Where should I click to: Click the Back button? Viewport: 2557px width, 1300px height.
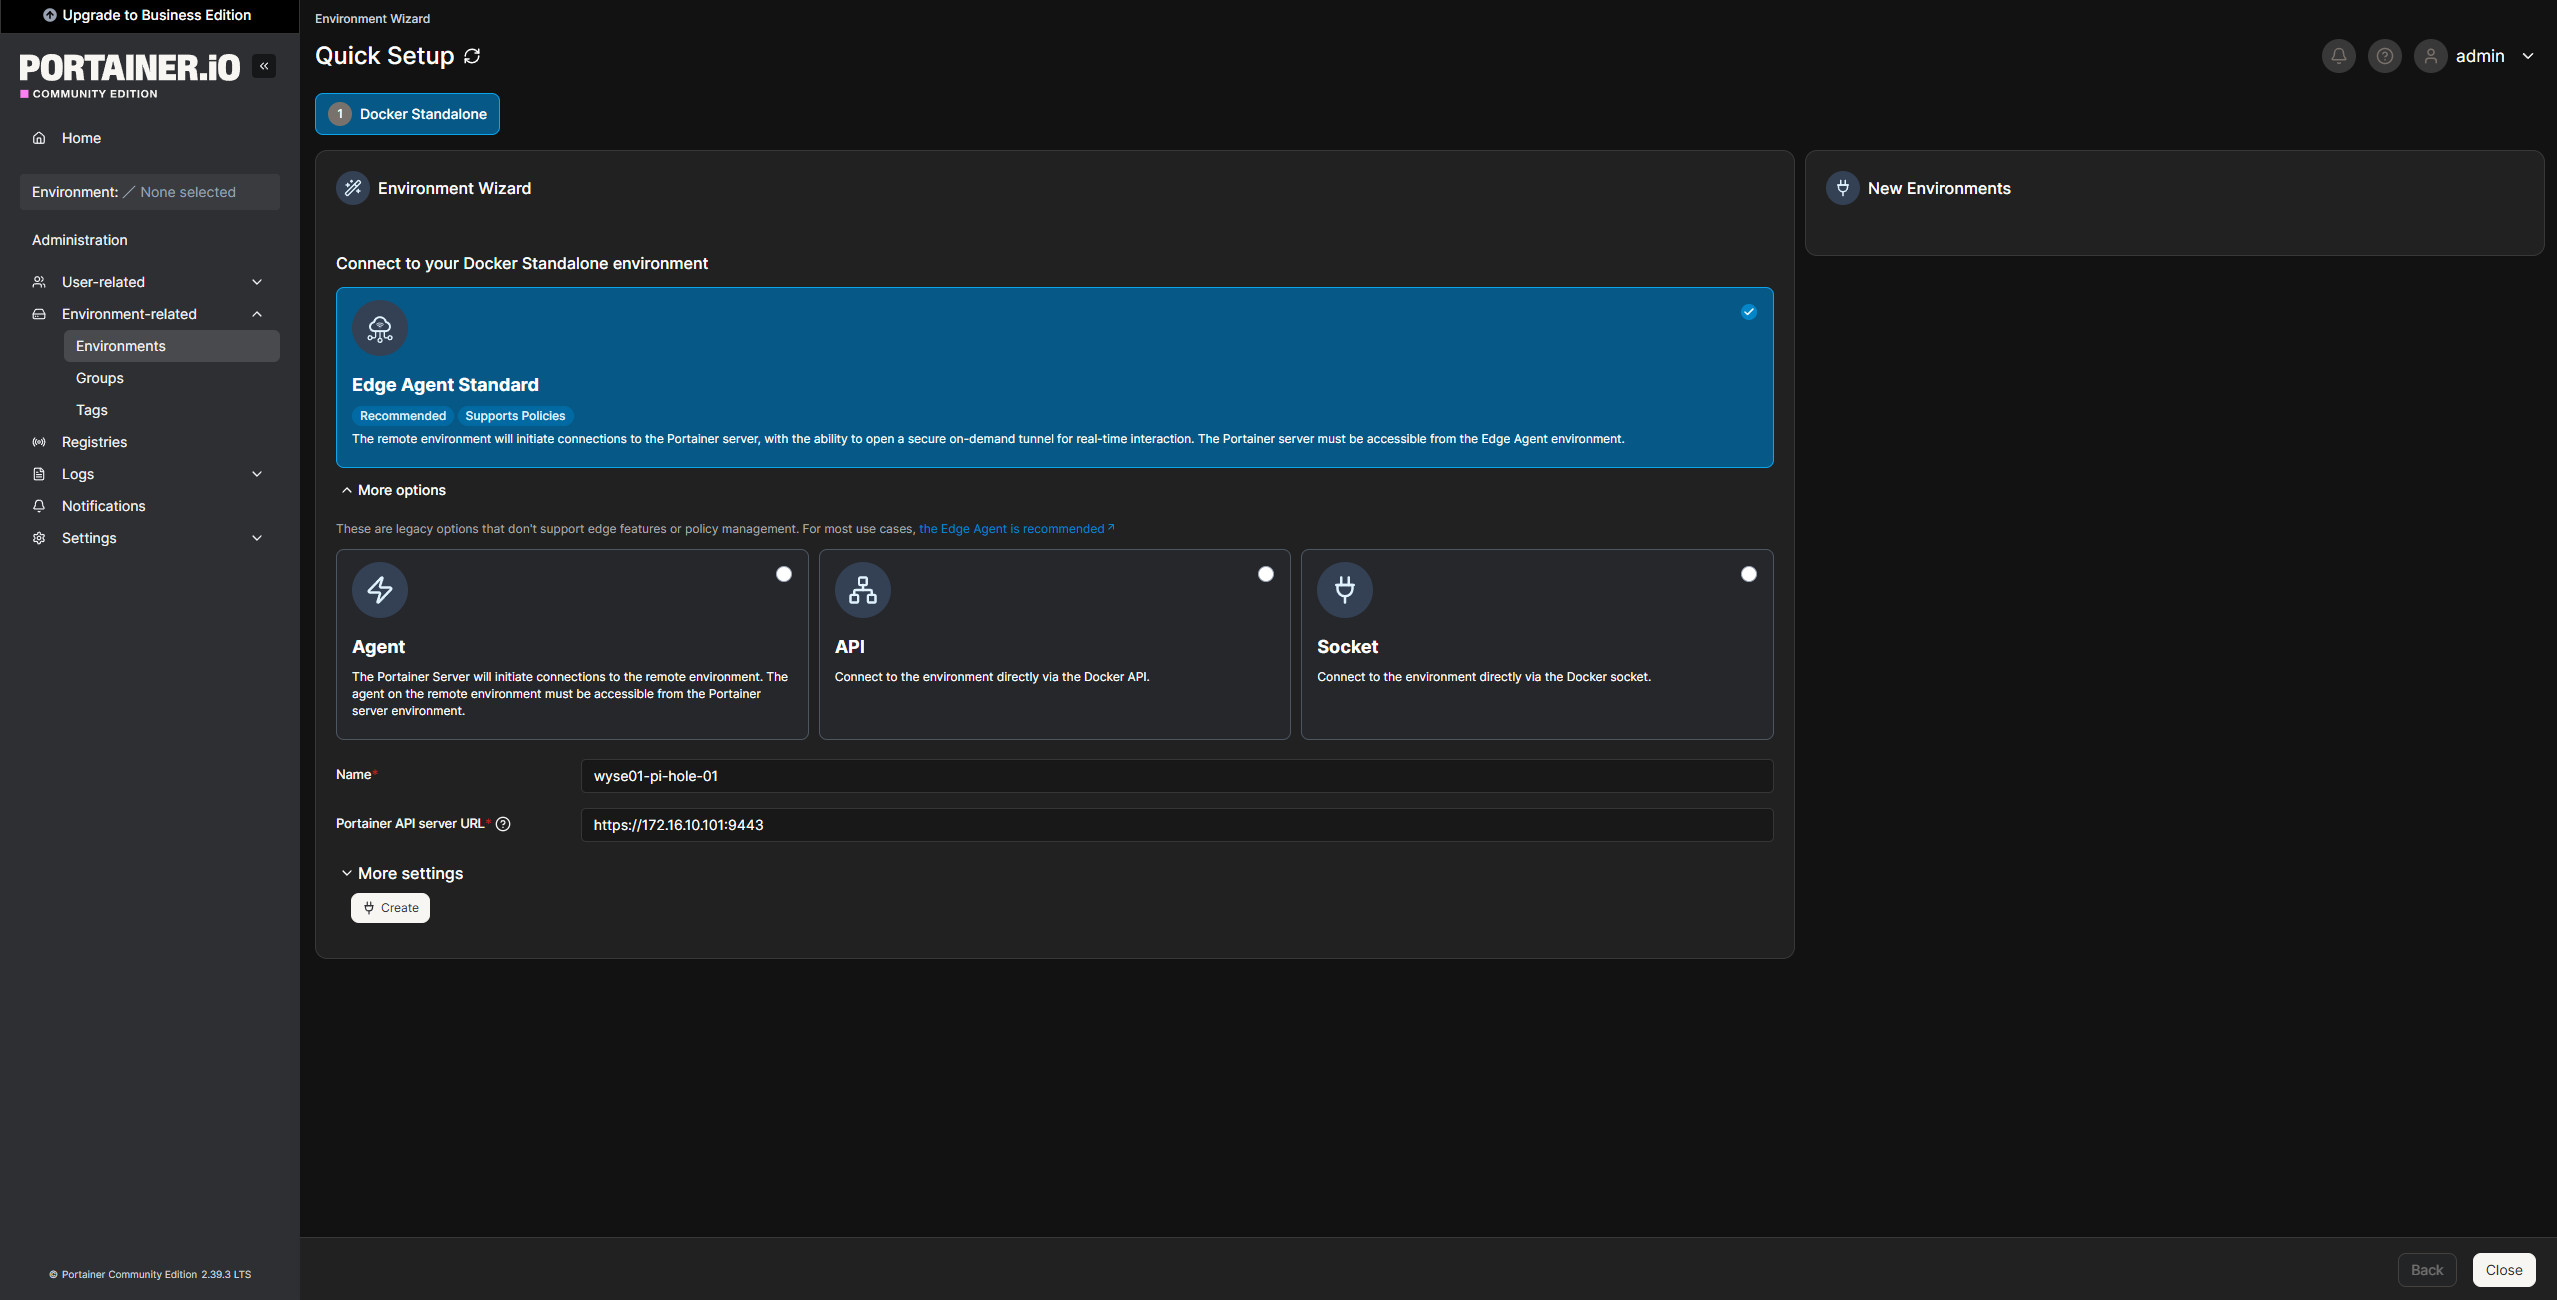tap(2426, 1270)
